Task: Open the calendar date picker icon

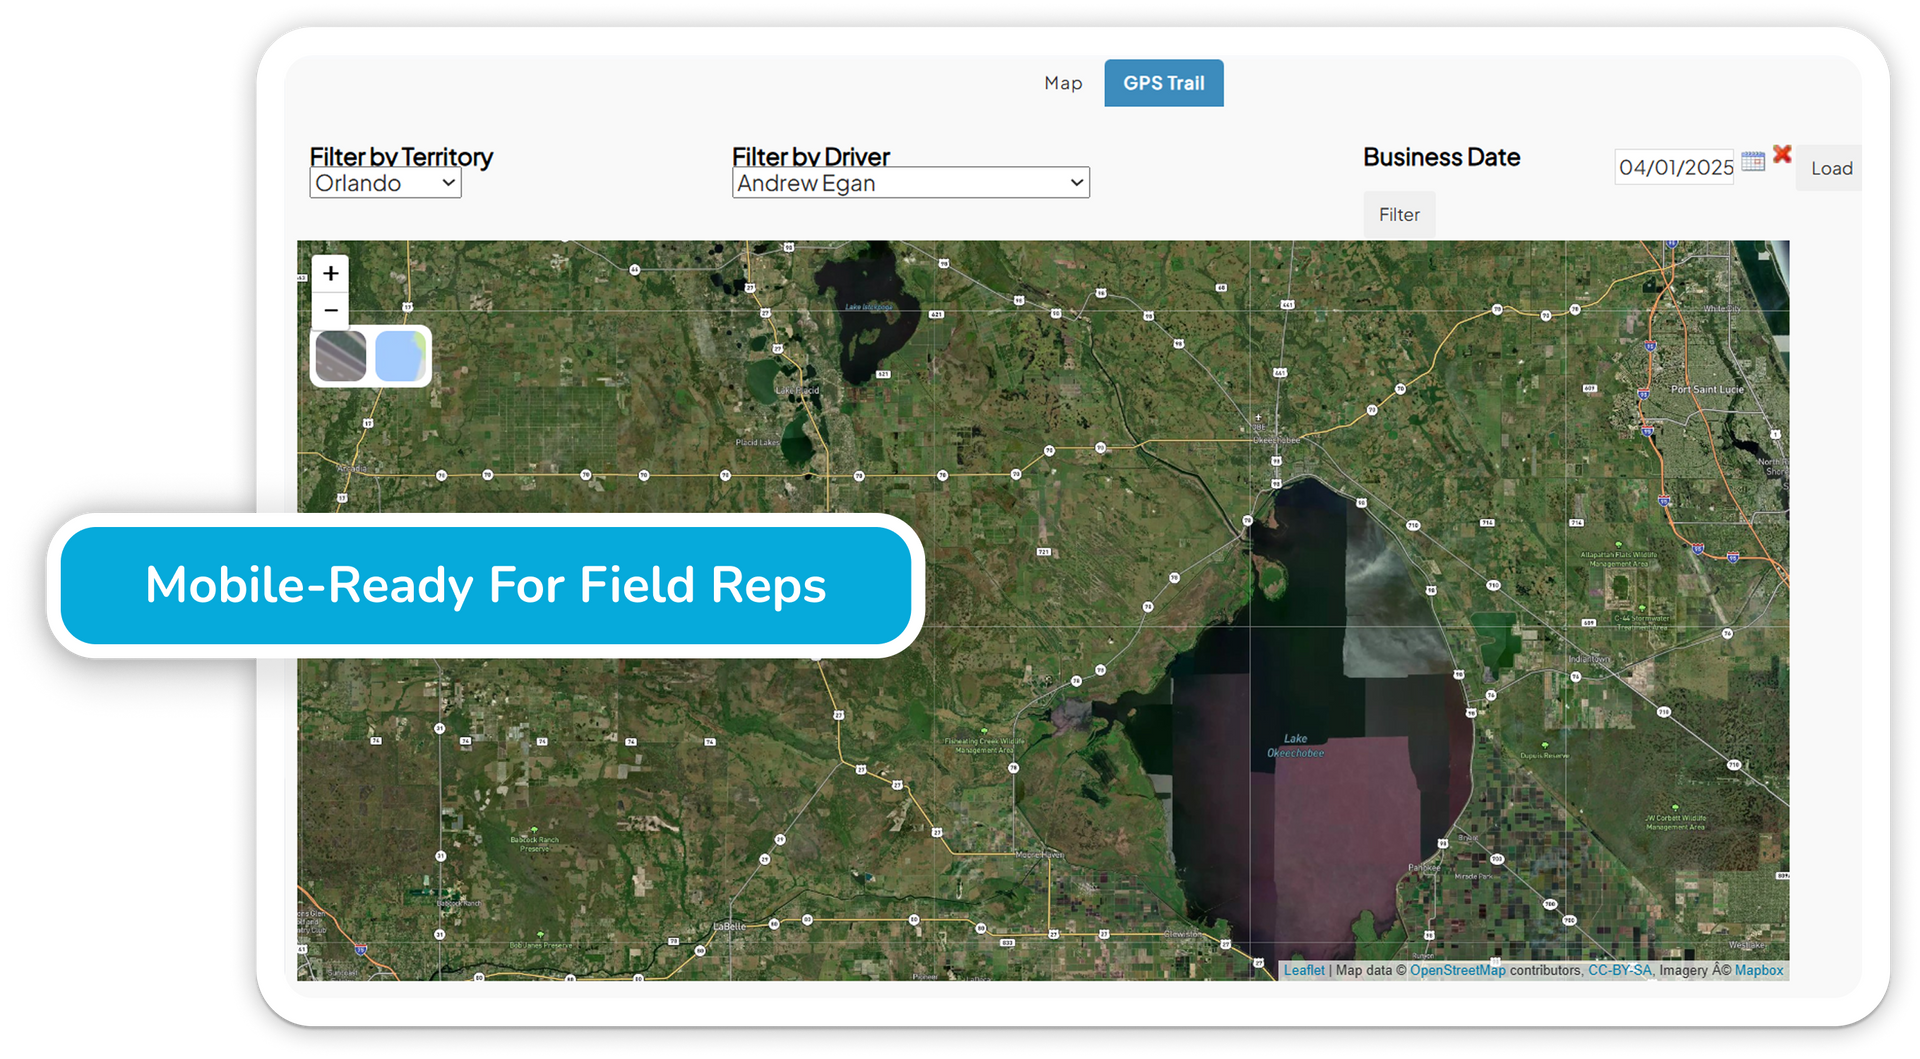Action: (1753, 161)
